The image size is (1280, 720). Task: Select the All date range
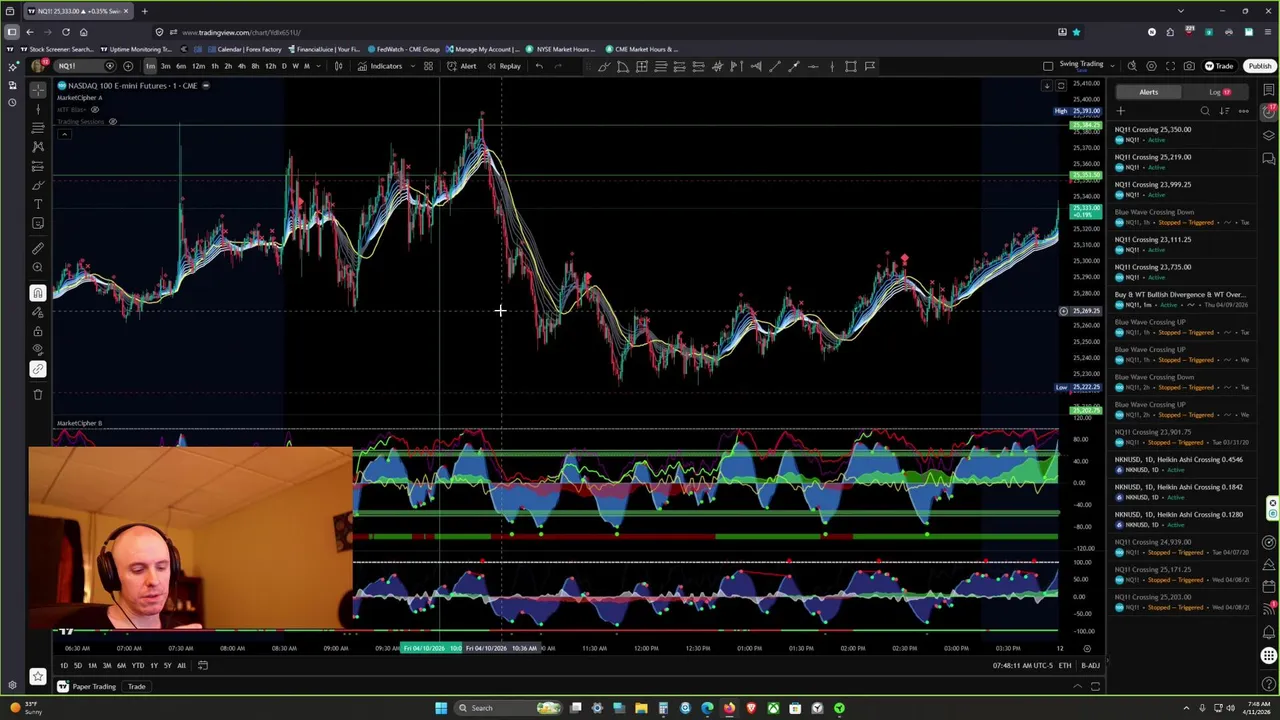[x=181, y=666]
